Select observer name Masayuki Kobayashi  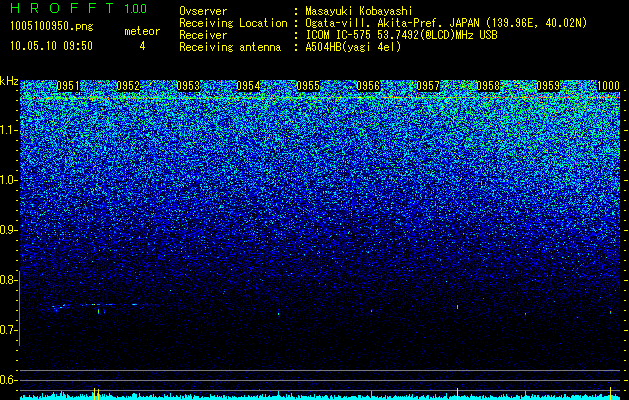(359, 11)
